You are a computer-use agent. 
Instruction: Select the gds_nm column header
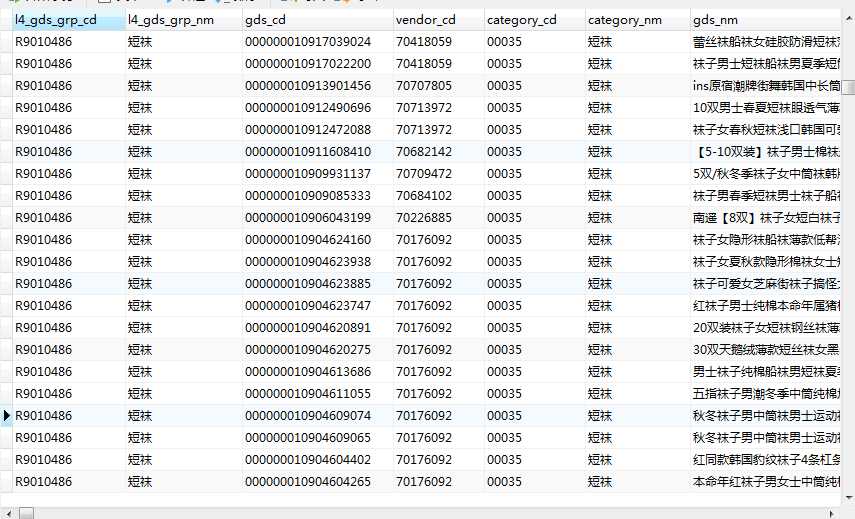[x=766, y=20]
